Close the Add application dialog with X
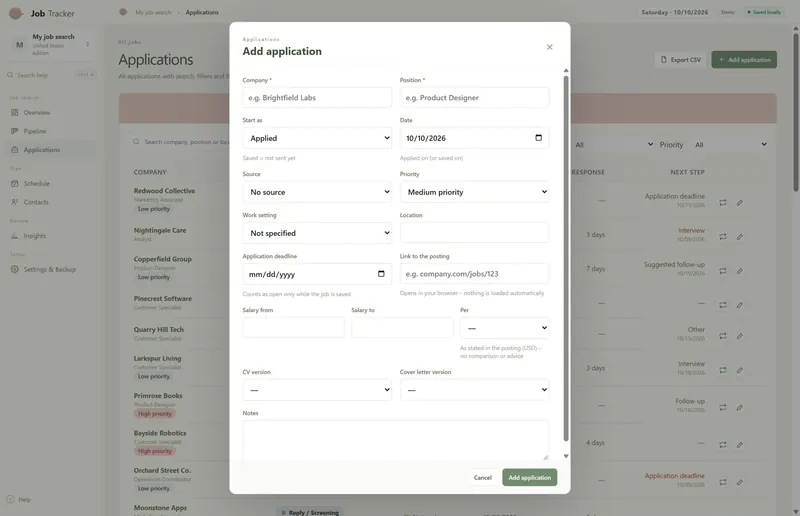This screenshot has width=800, height=516. tap(549, 47)
